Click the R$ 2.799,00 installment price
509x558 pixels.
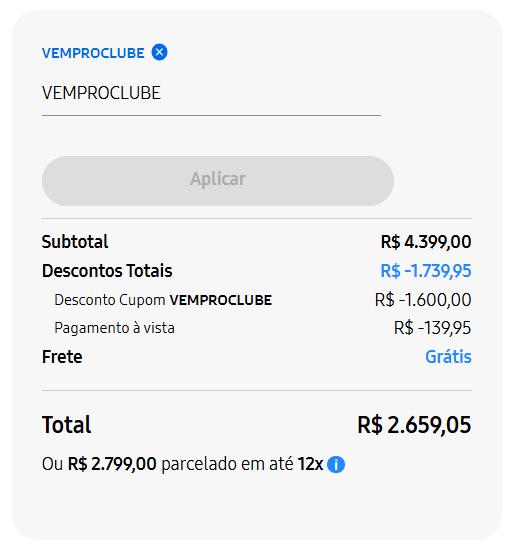tap(112, 464)
